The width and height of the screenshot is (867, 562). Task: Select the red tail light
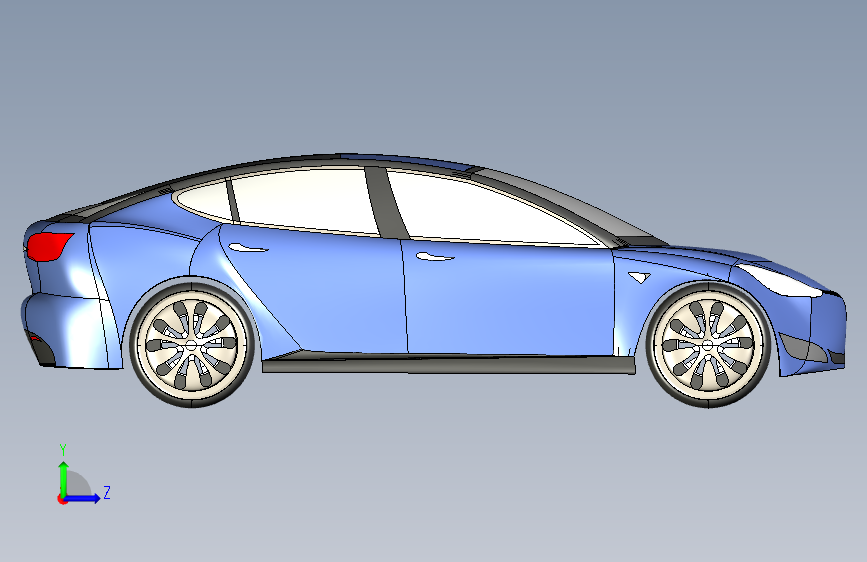(49, 247)
